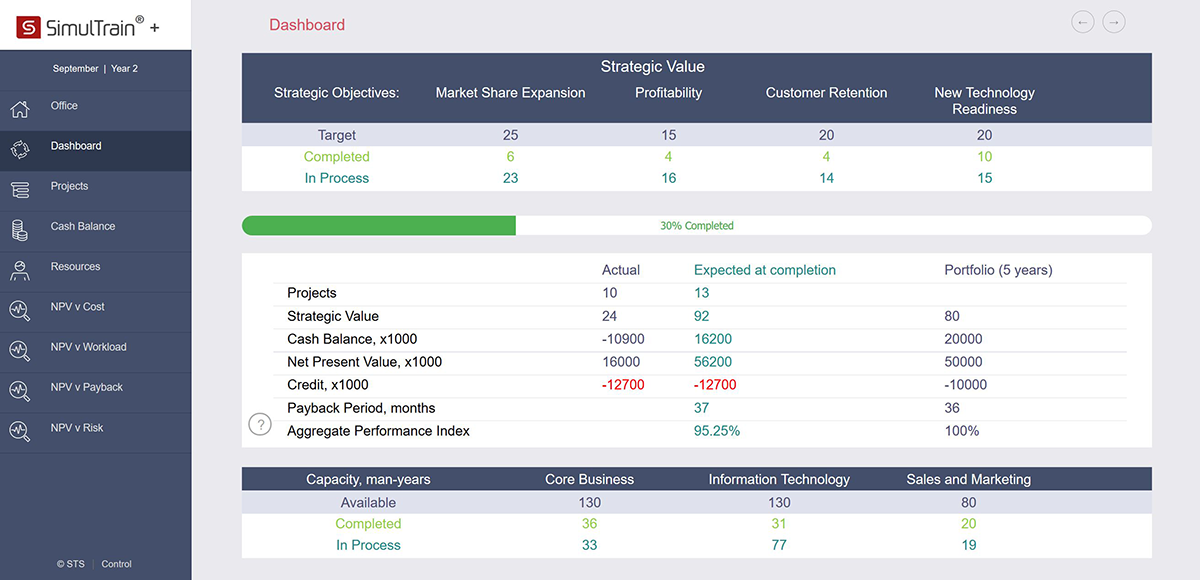Open the NPV v Payback menu item

point(86,387)
